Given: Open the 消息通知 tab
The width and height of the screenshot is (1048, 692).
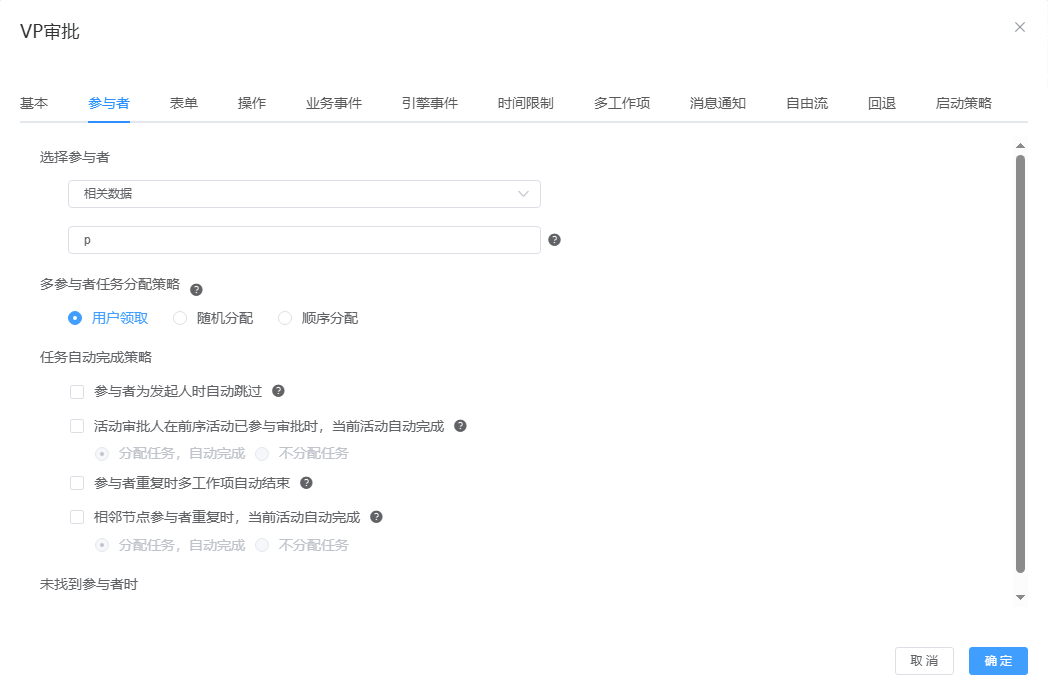Looking at the screenshot, I should (718, 103).
